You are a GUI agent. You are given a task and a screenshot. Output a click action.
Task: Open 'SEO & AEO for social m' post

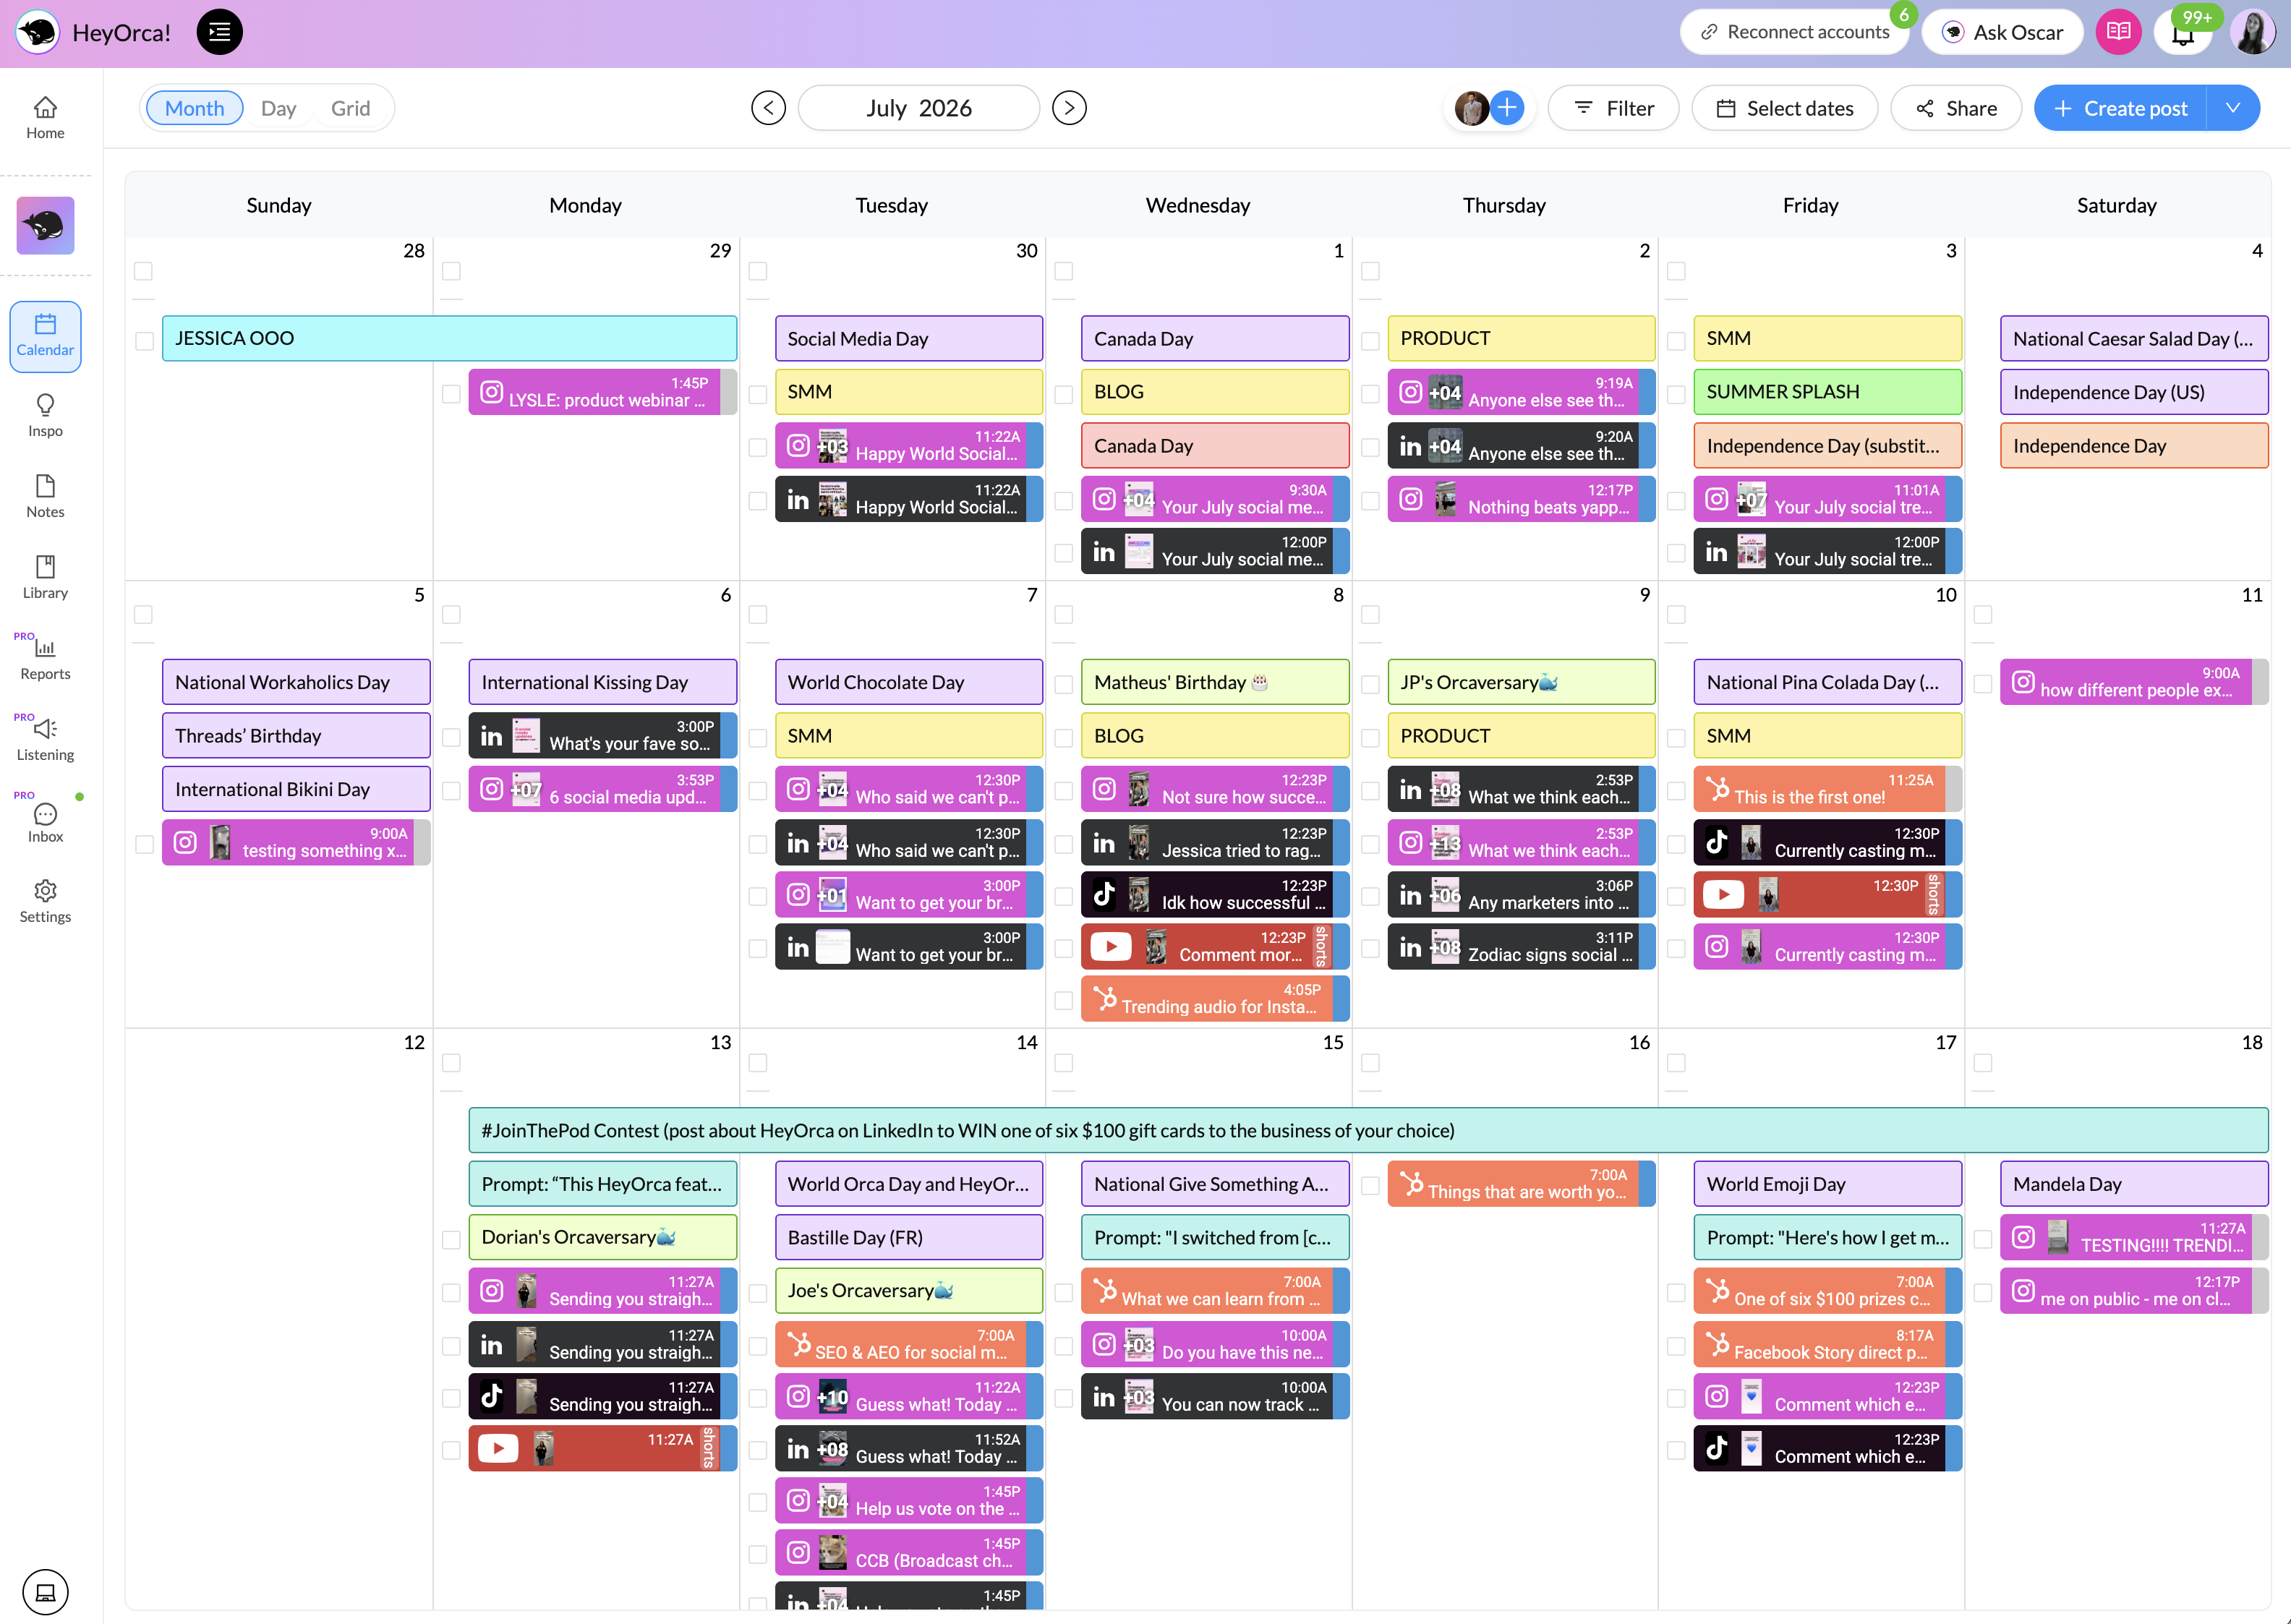(908, 1343)
